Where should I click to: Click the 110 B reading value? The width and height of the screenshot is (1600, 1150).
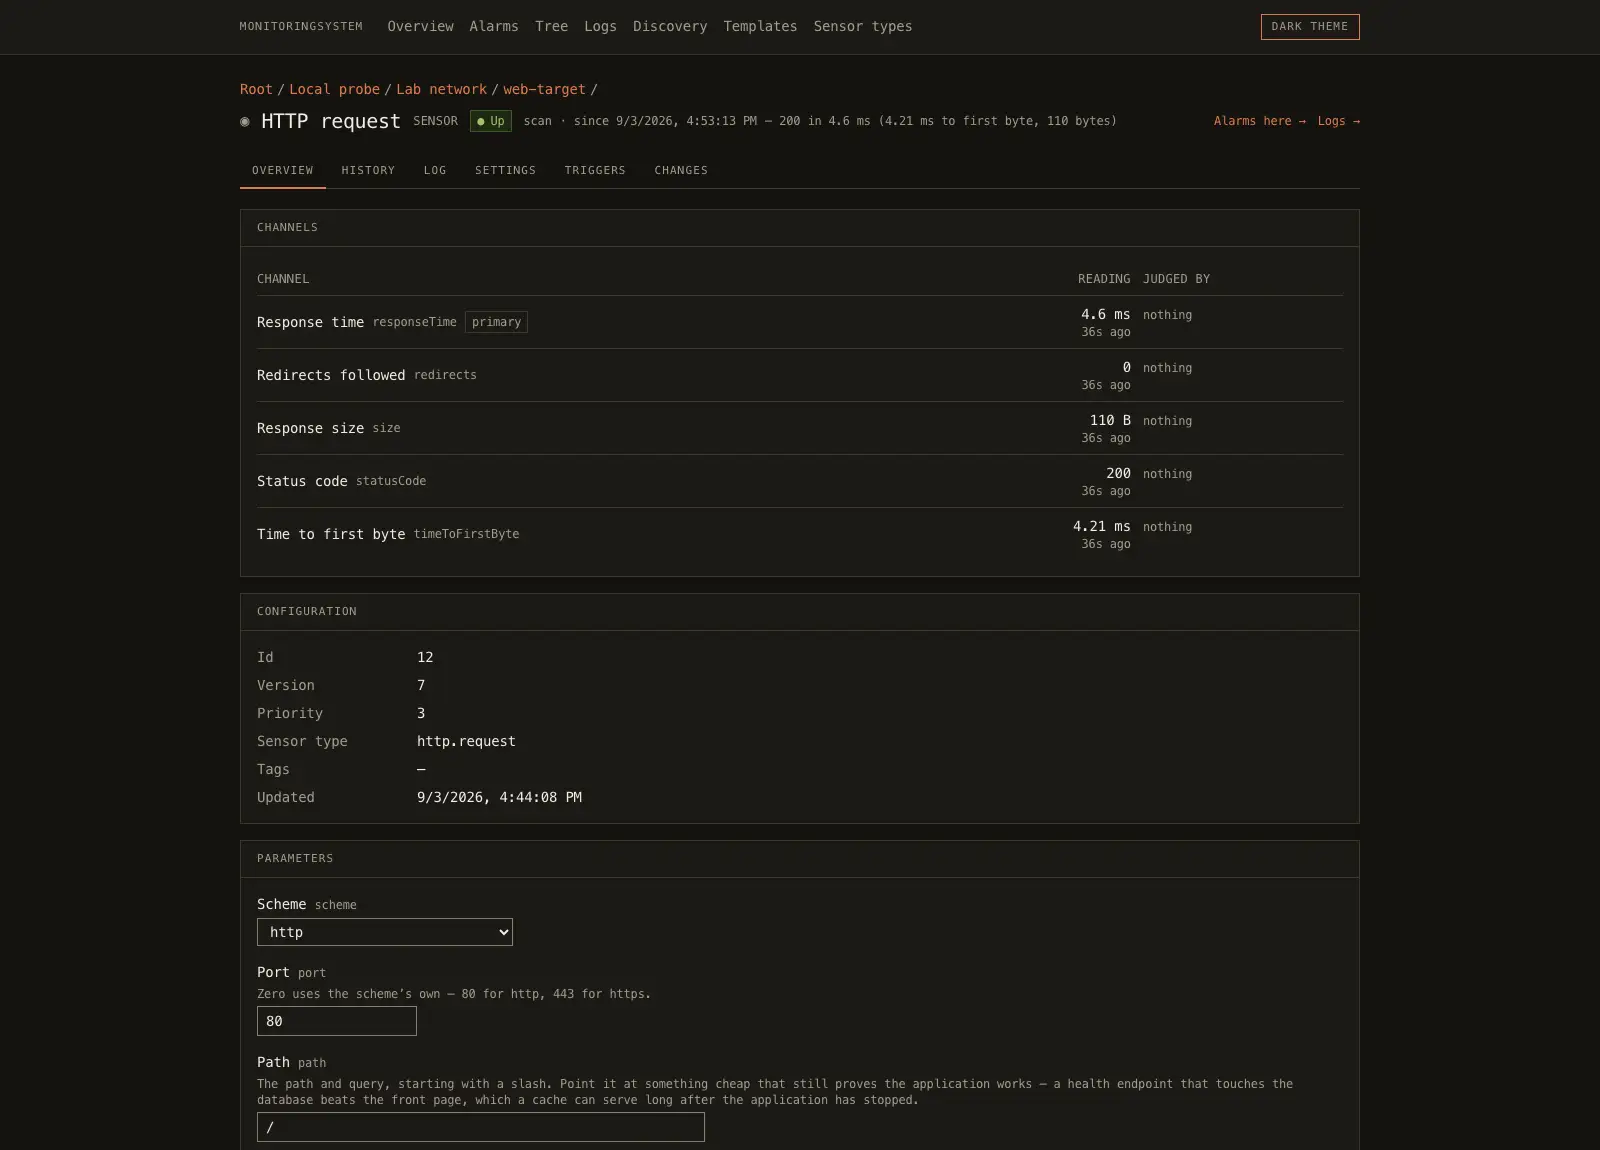click(1110, 420)
